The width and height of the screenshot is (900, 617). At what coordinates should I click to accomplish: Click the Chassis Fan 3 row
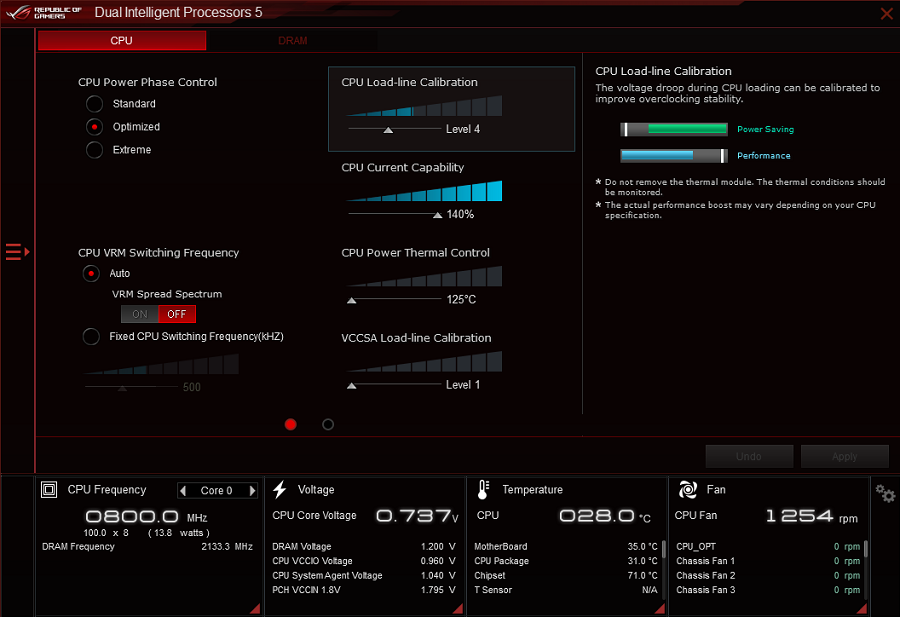pyautogui.click(x=768, y=589)
